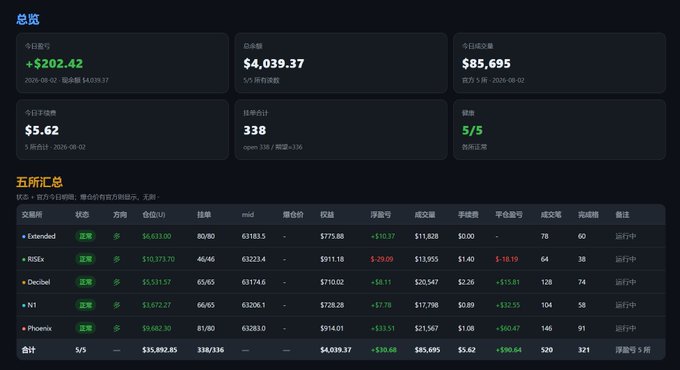Click the 总览 section heading
Image resolution: width=680 pixels, height=370 pixels.
pos(28,19)
